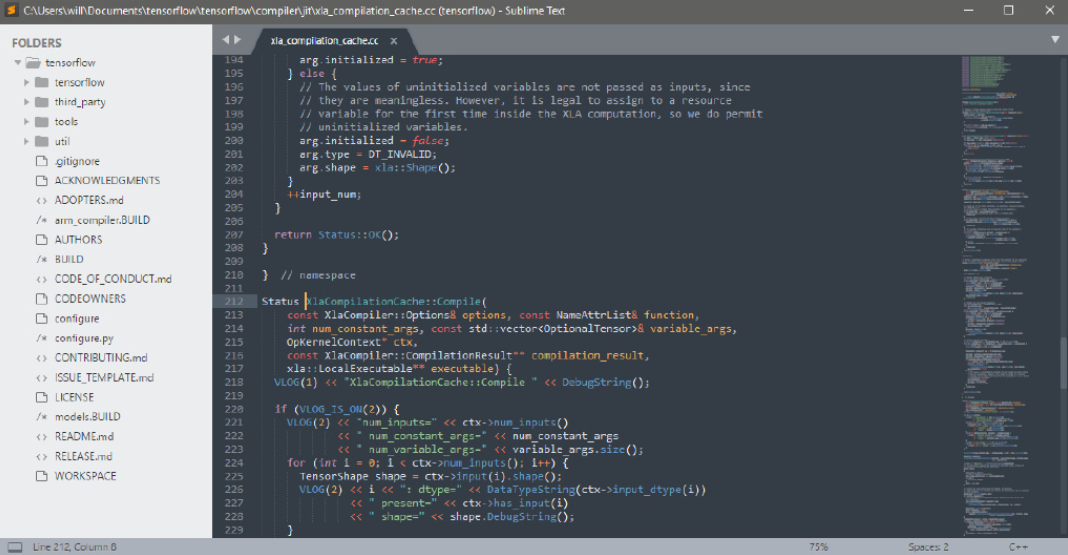Open the configure.py file

[x=84, y=338]
